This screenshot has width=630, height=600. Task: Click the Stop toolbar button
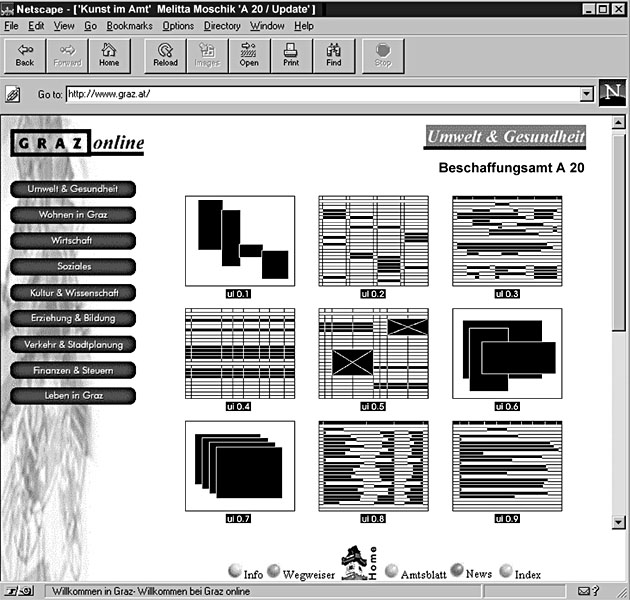click(x=383, y=56)
